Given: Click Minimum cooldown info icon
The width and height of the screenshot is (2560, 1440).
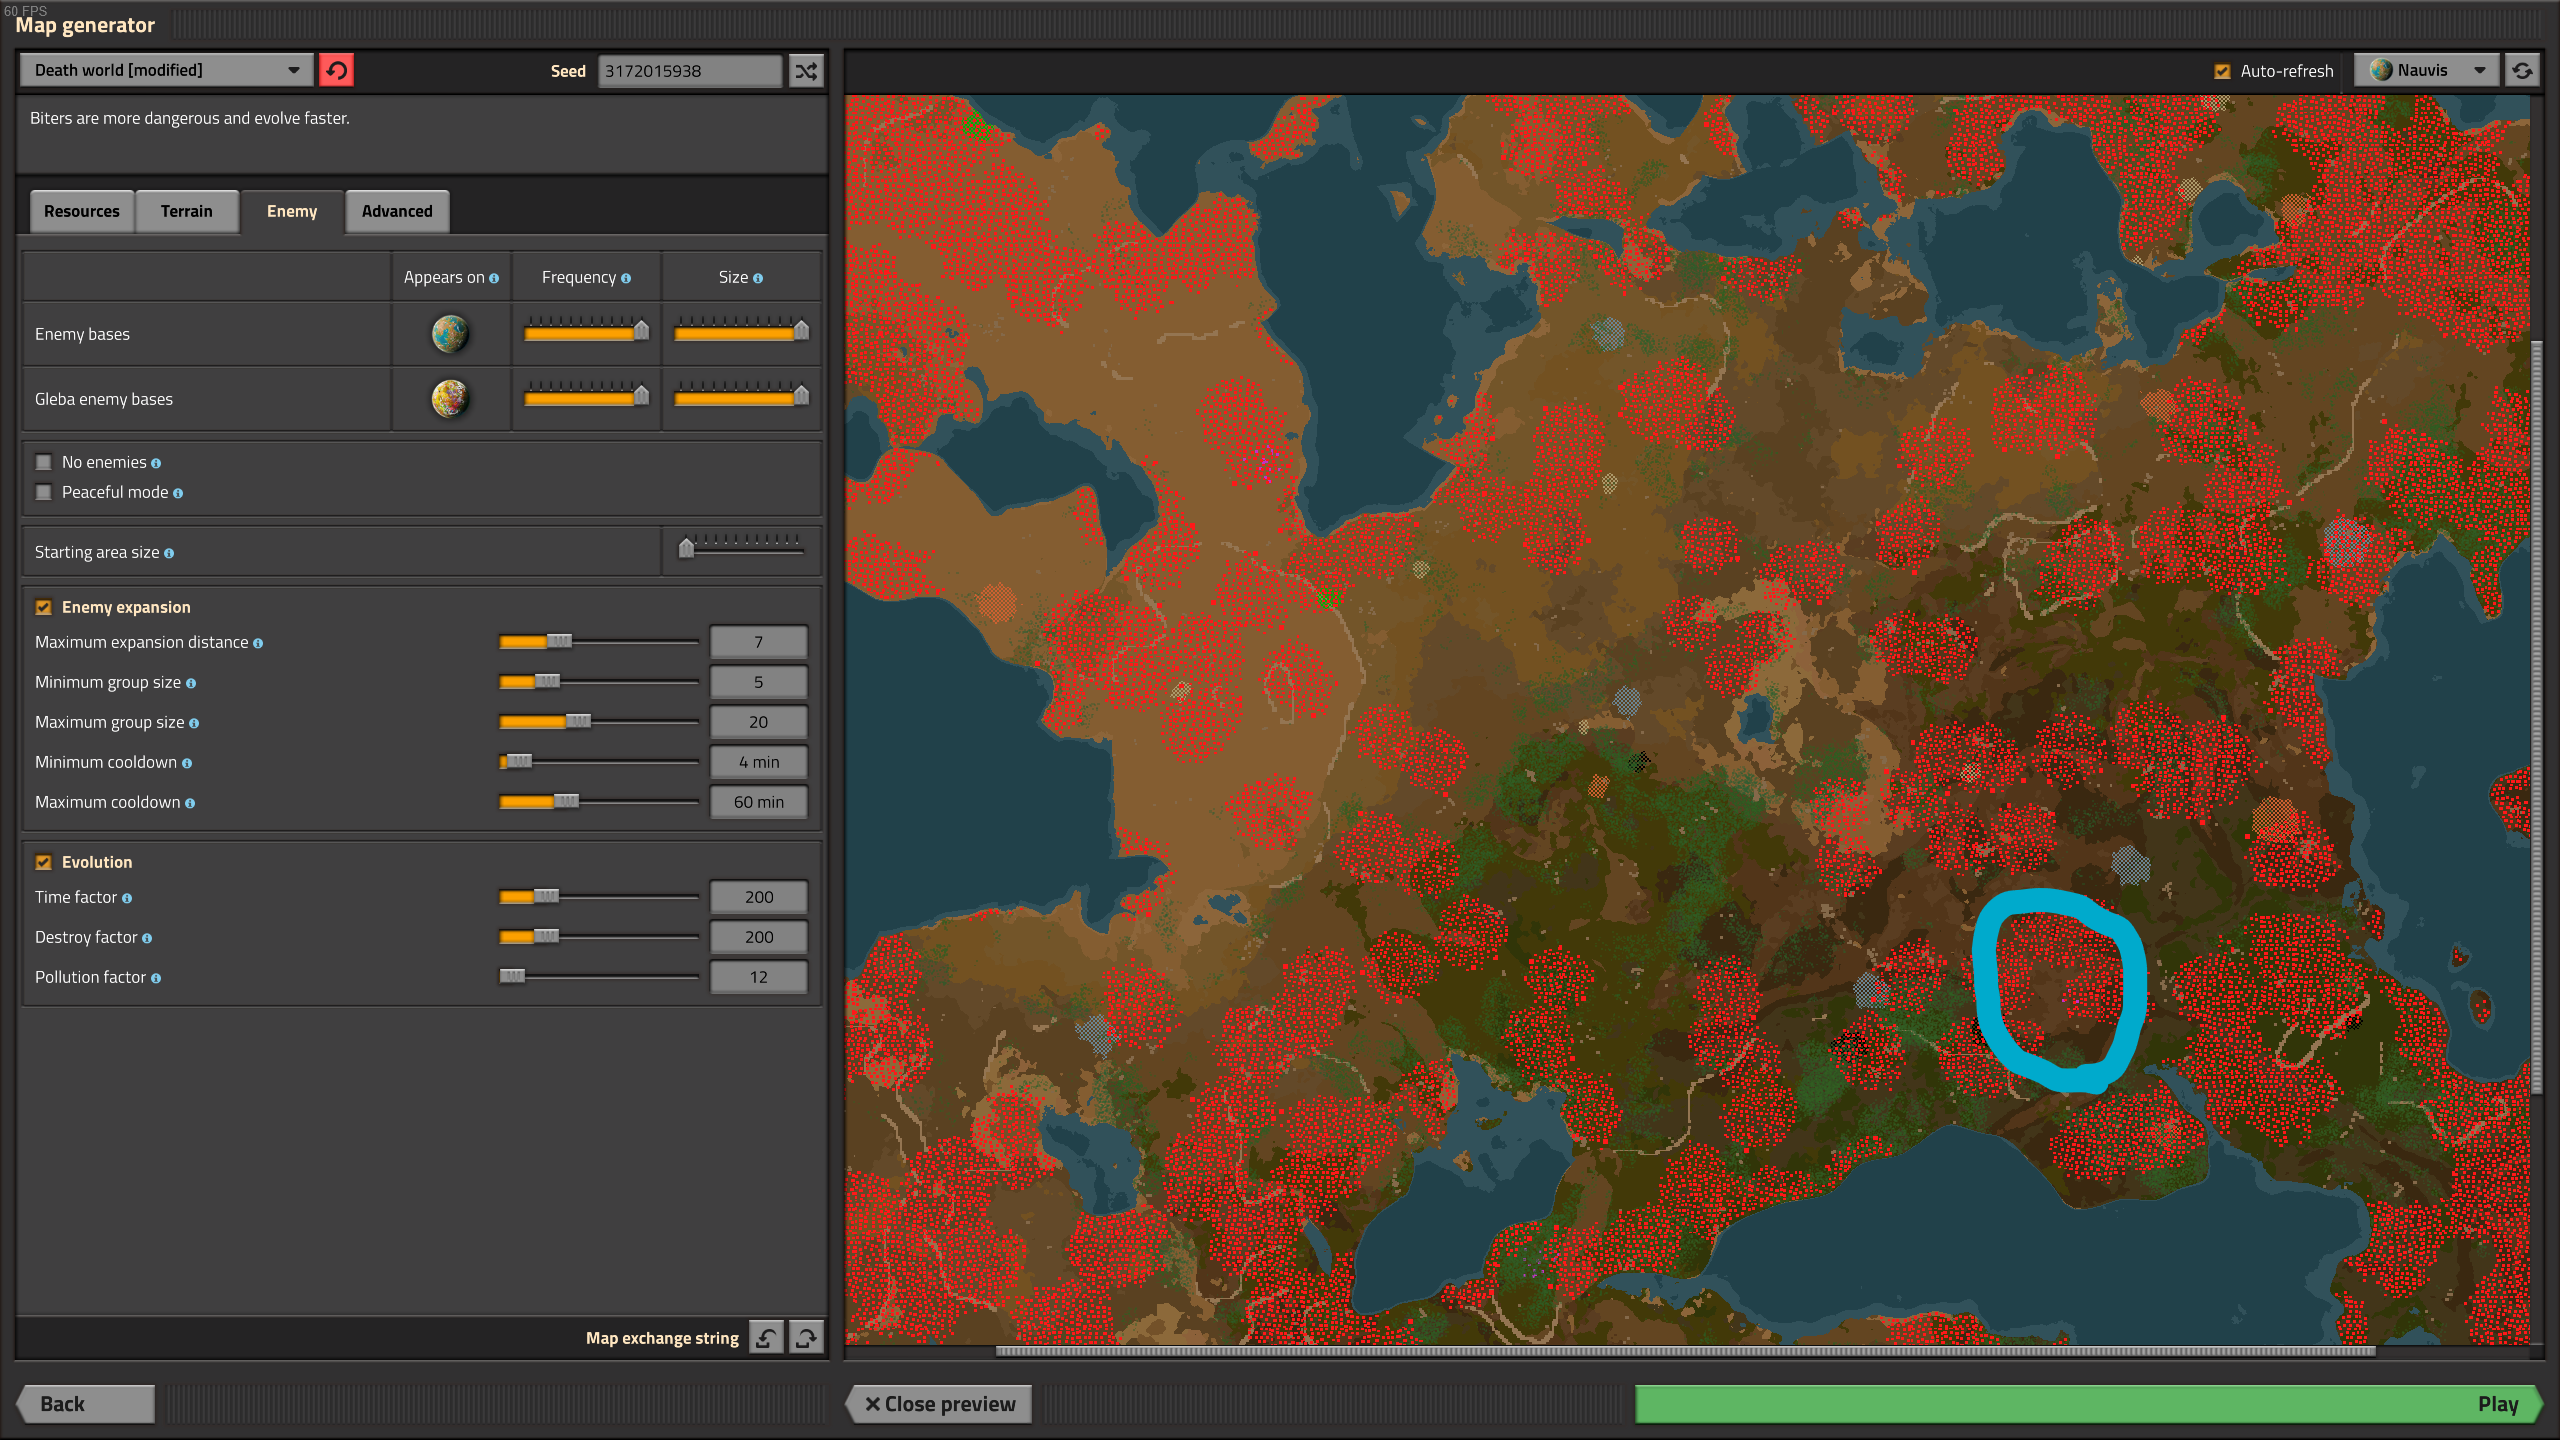Looking at the screenshot, I should click(187, 763).
